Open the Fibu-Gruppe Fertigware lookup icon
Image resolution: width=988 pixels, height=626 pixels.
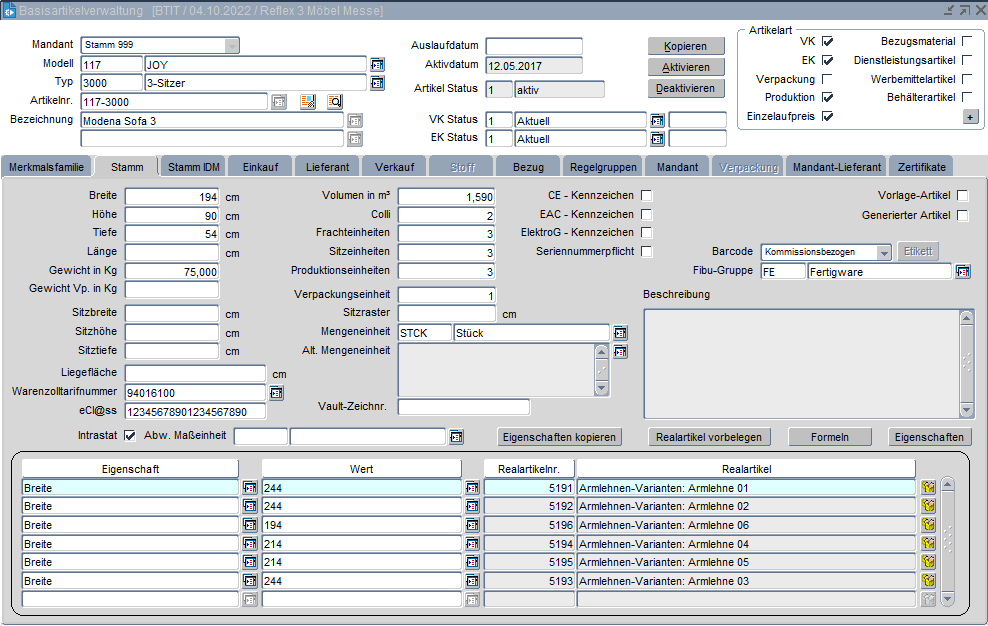click(x=963, y=271)
